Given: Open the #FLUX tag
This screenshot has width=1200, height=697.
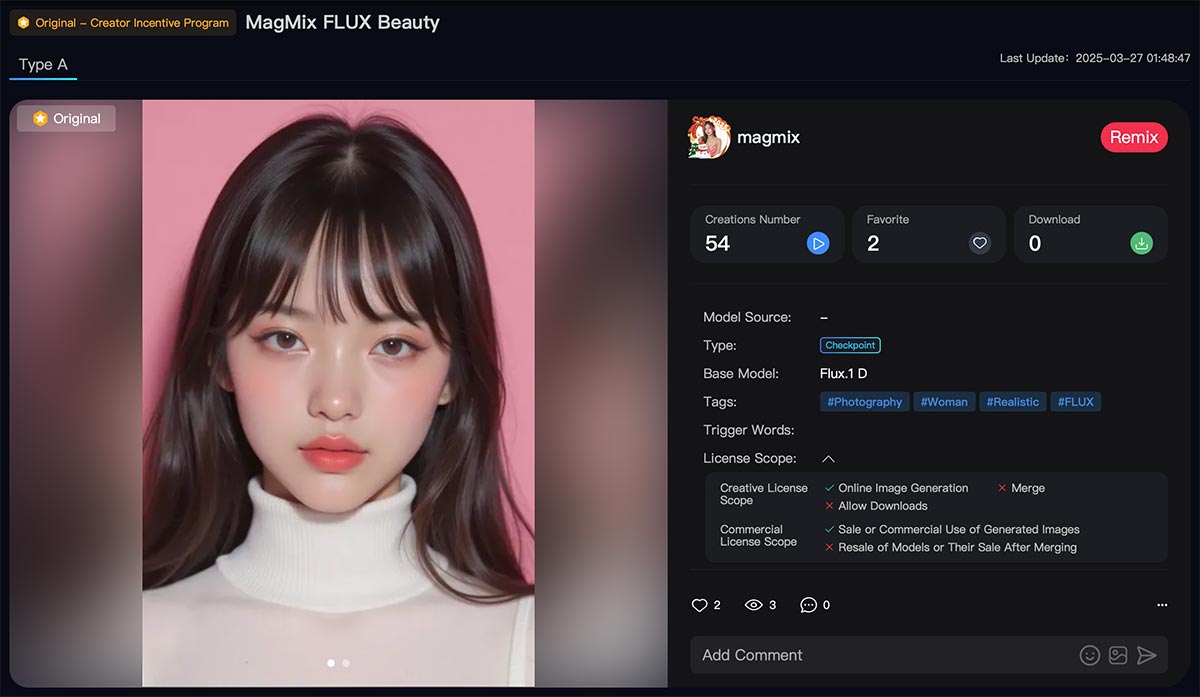Looking at the screenshot, I should (1076, 401).
